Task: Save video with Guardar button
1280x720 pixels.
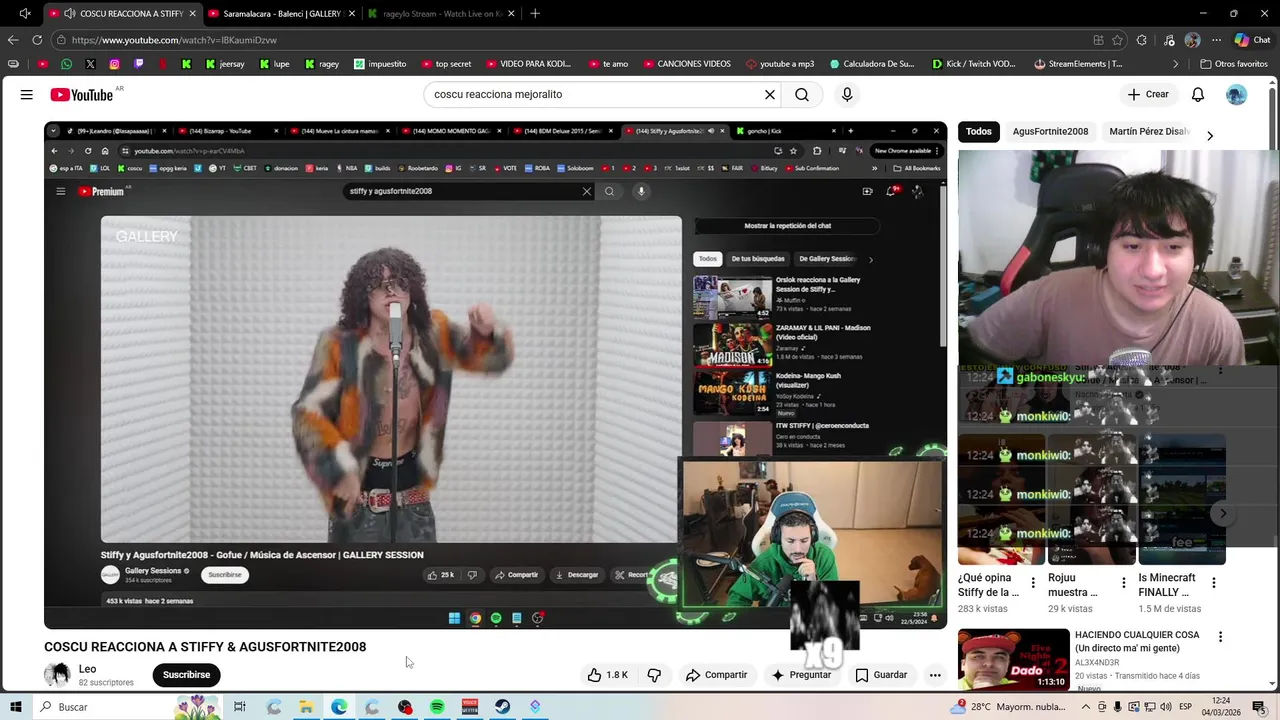Action: point(881,675)
